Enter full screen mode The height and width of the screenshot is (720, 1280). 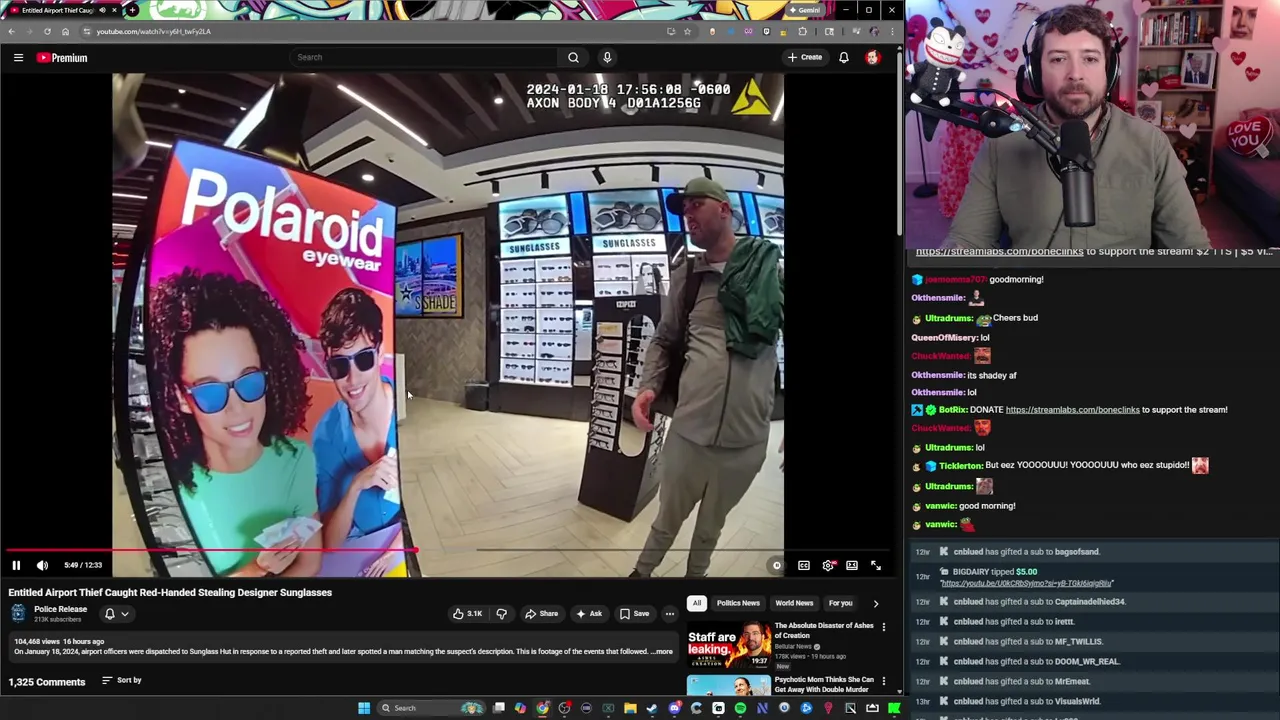[x=876, y=566]
